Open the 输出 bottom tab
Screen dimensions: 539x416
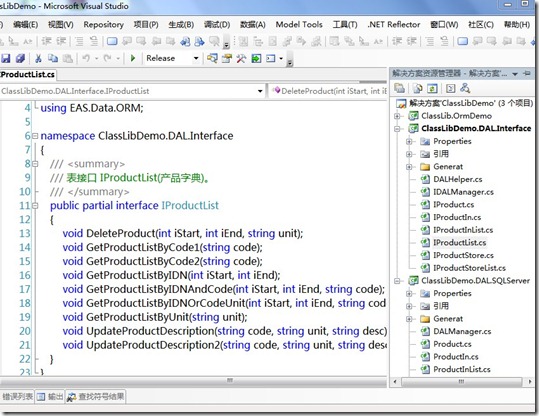[50, 397]
